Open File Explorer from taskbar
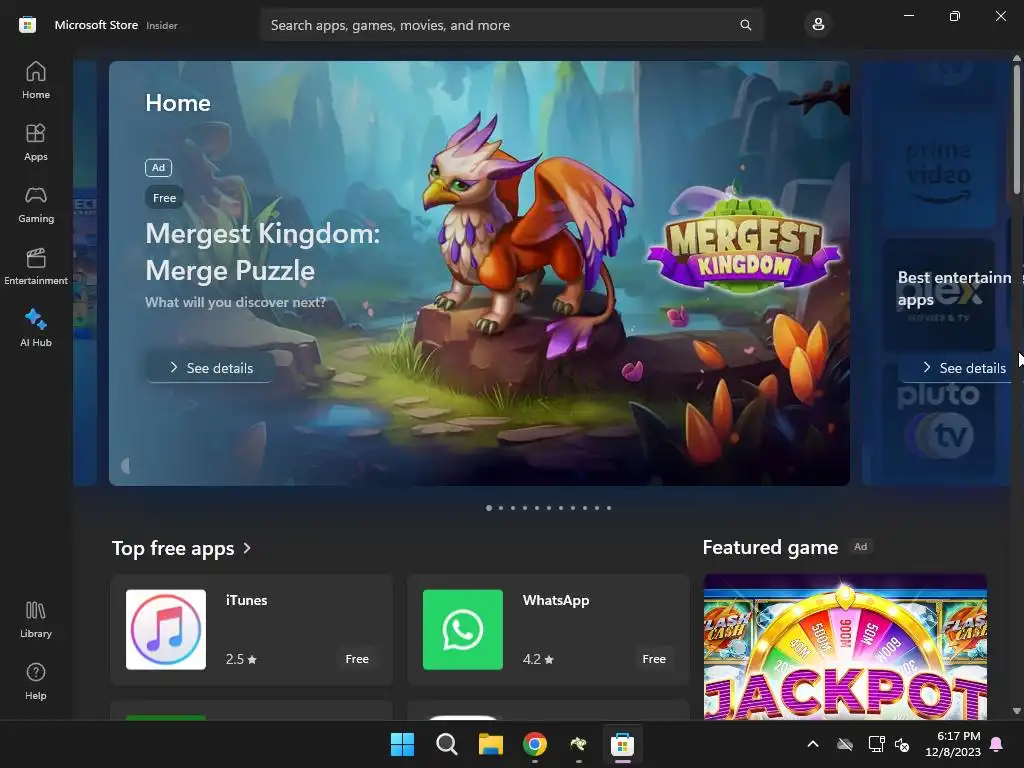This screenshot has width=1024, height=768. (x=490, y=744)
